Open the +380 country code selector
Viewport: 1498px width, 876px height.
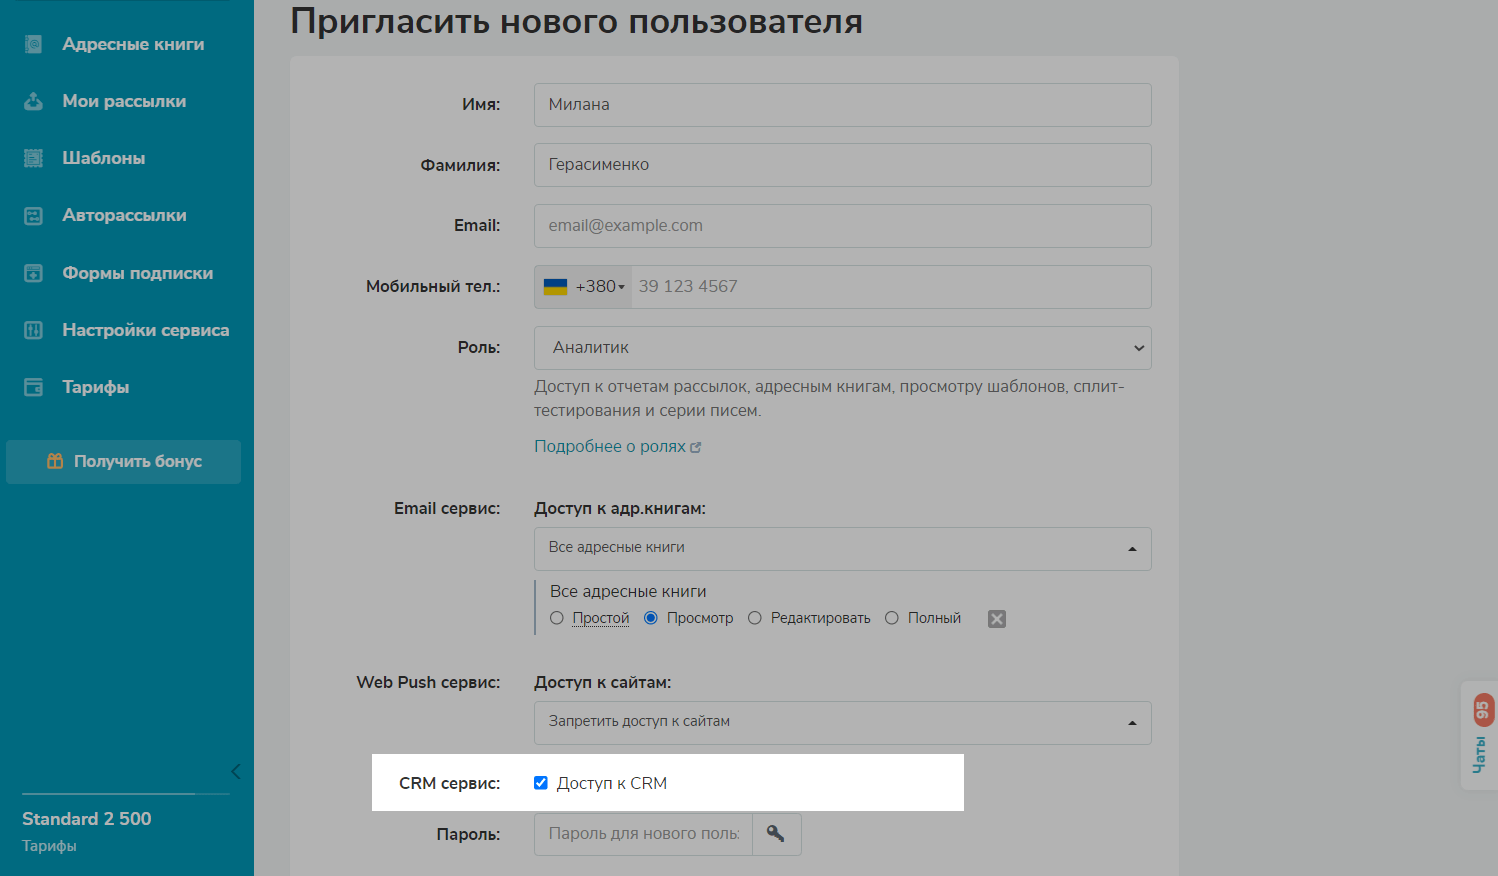584,287
